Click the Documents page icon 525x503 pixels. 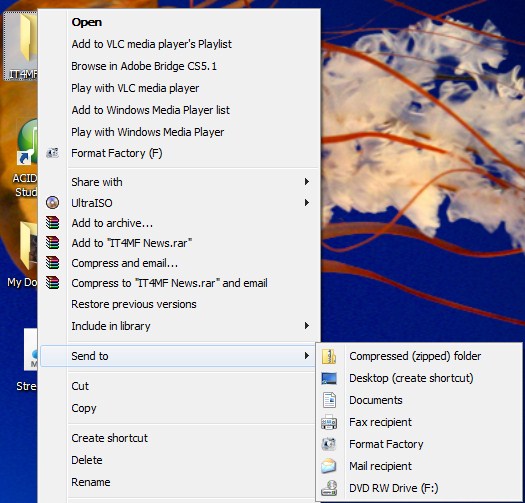pos(329,400)
